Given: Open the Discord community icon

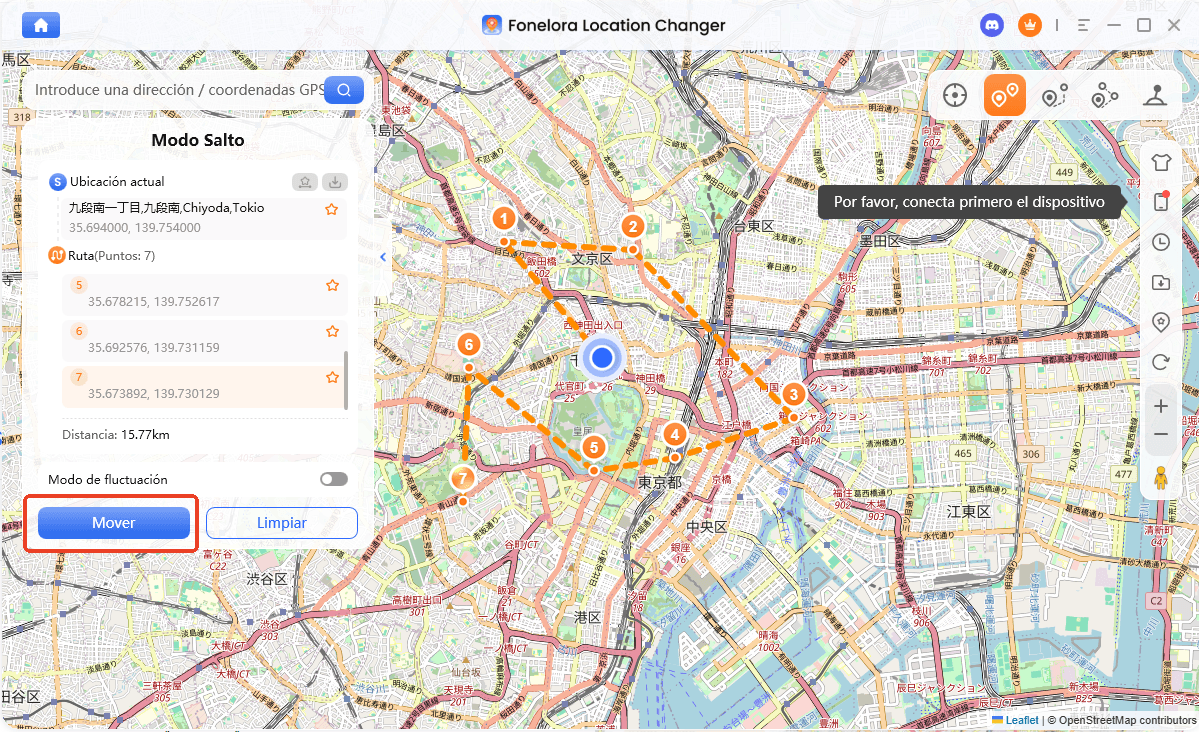Looking at the screenshot, I should coord(992,25).
